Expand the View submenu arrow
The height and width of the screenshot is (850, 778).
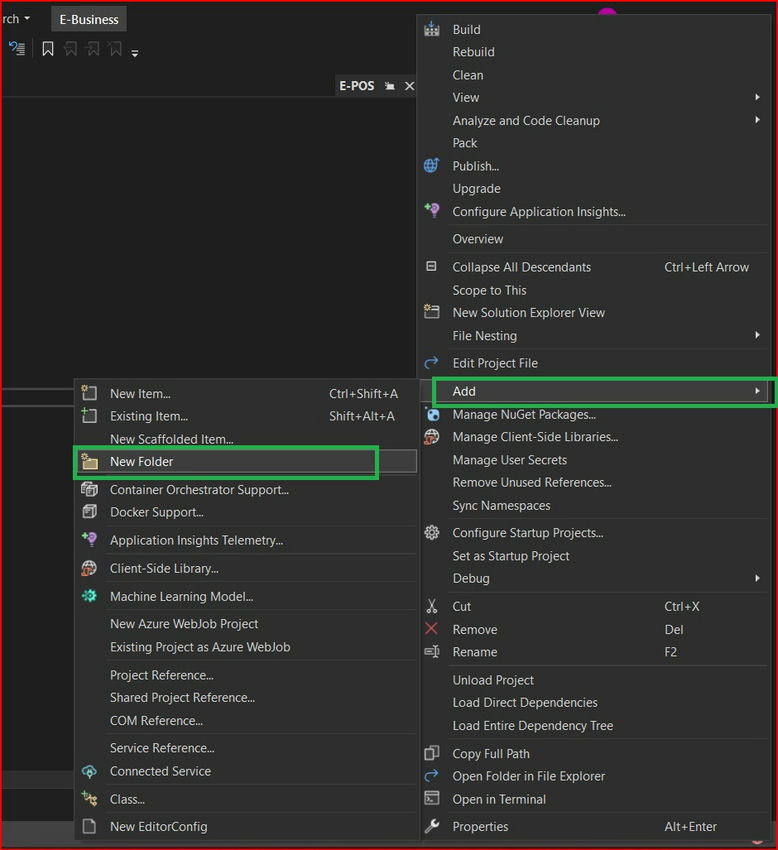[757, 97]
